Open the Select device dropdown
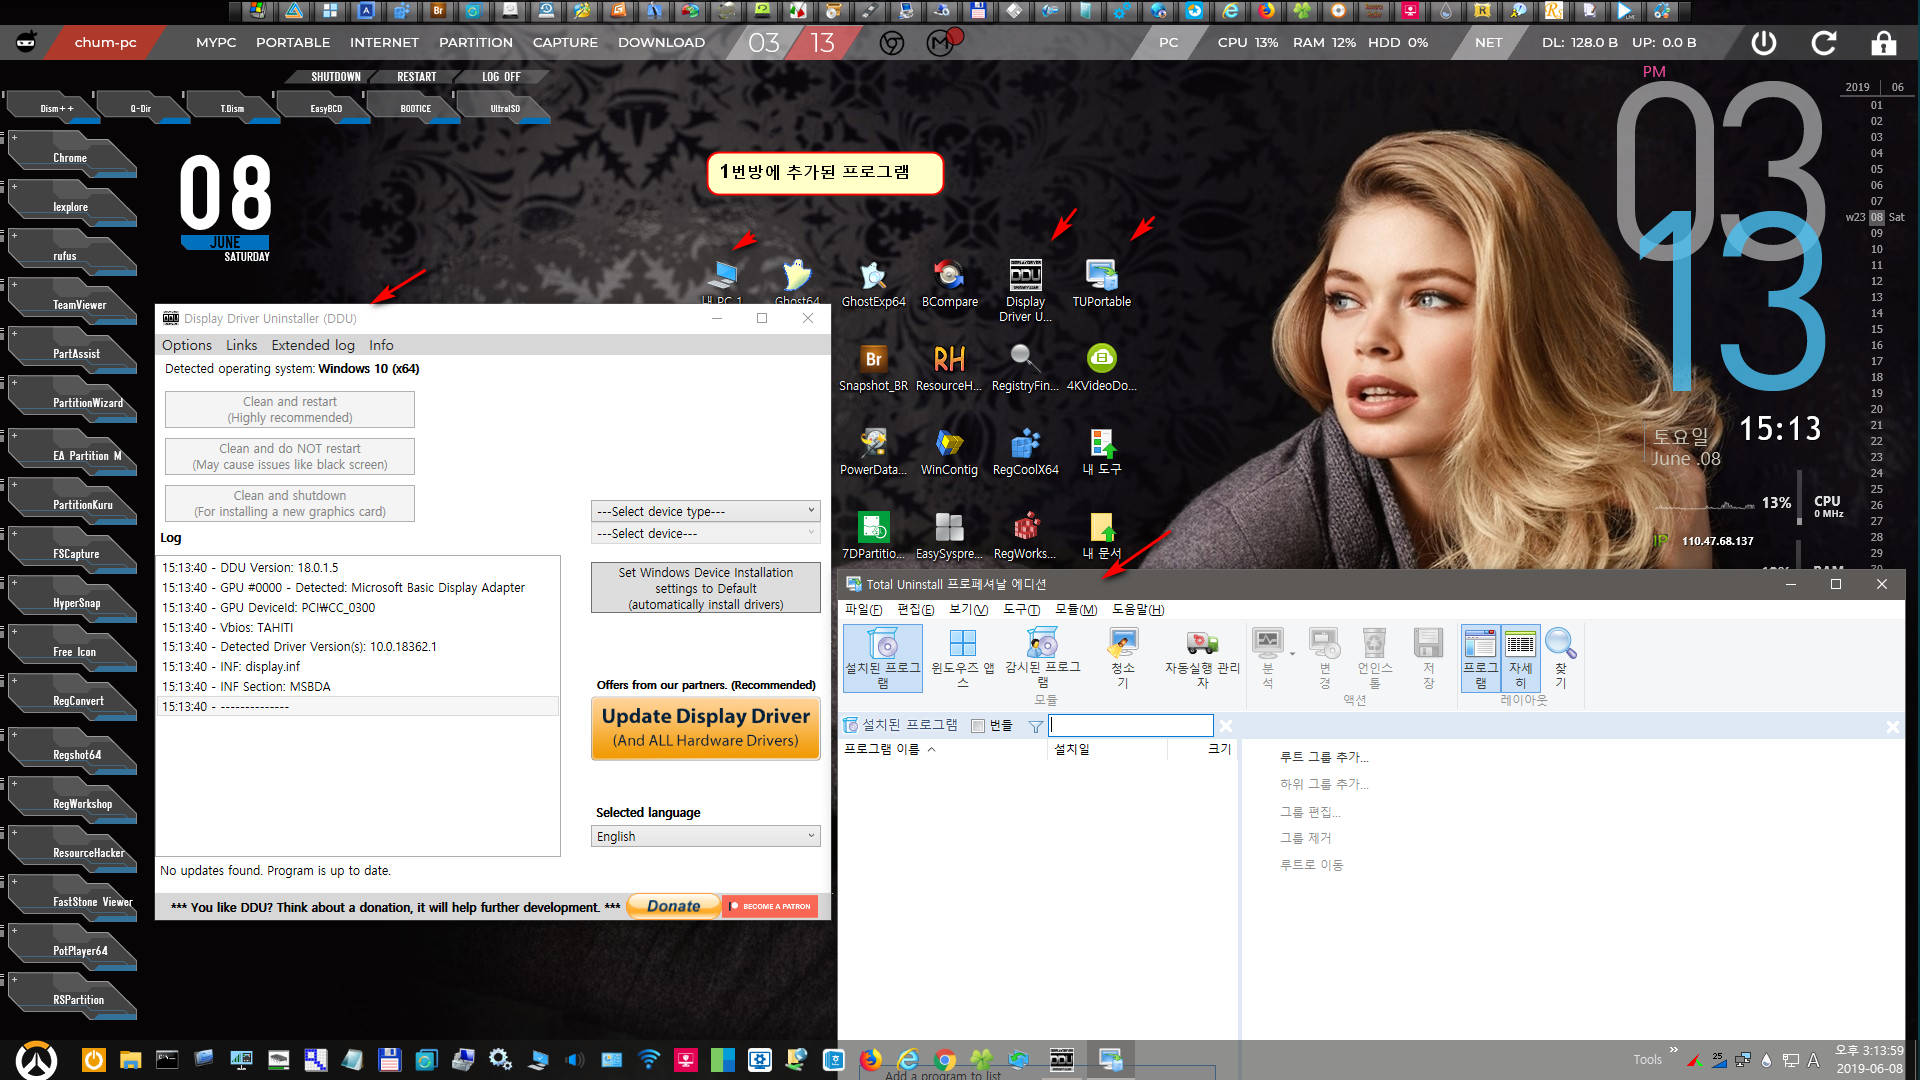 pyautogui.click(x=705, y=534)
